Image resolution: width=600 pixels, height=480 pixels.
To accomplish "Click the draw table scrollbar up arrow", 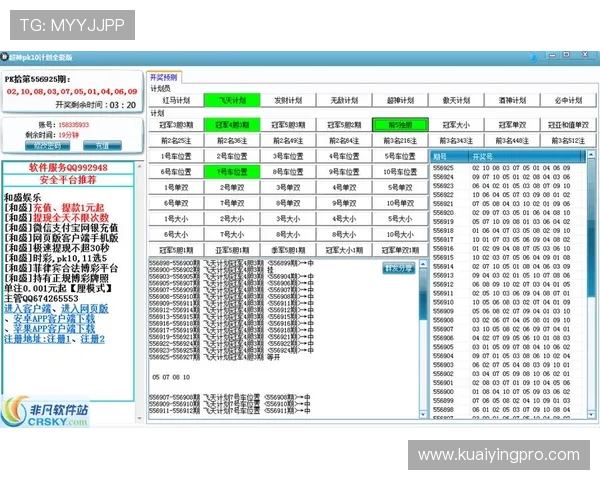I will (x=591, y=155).
